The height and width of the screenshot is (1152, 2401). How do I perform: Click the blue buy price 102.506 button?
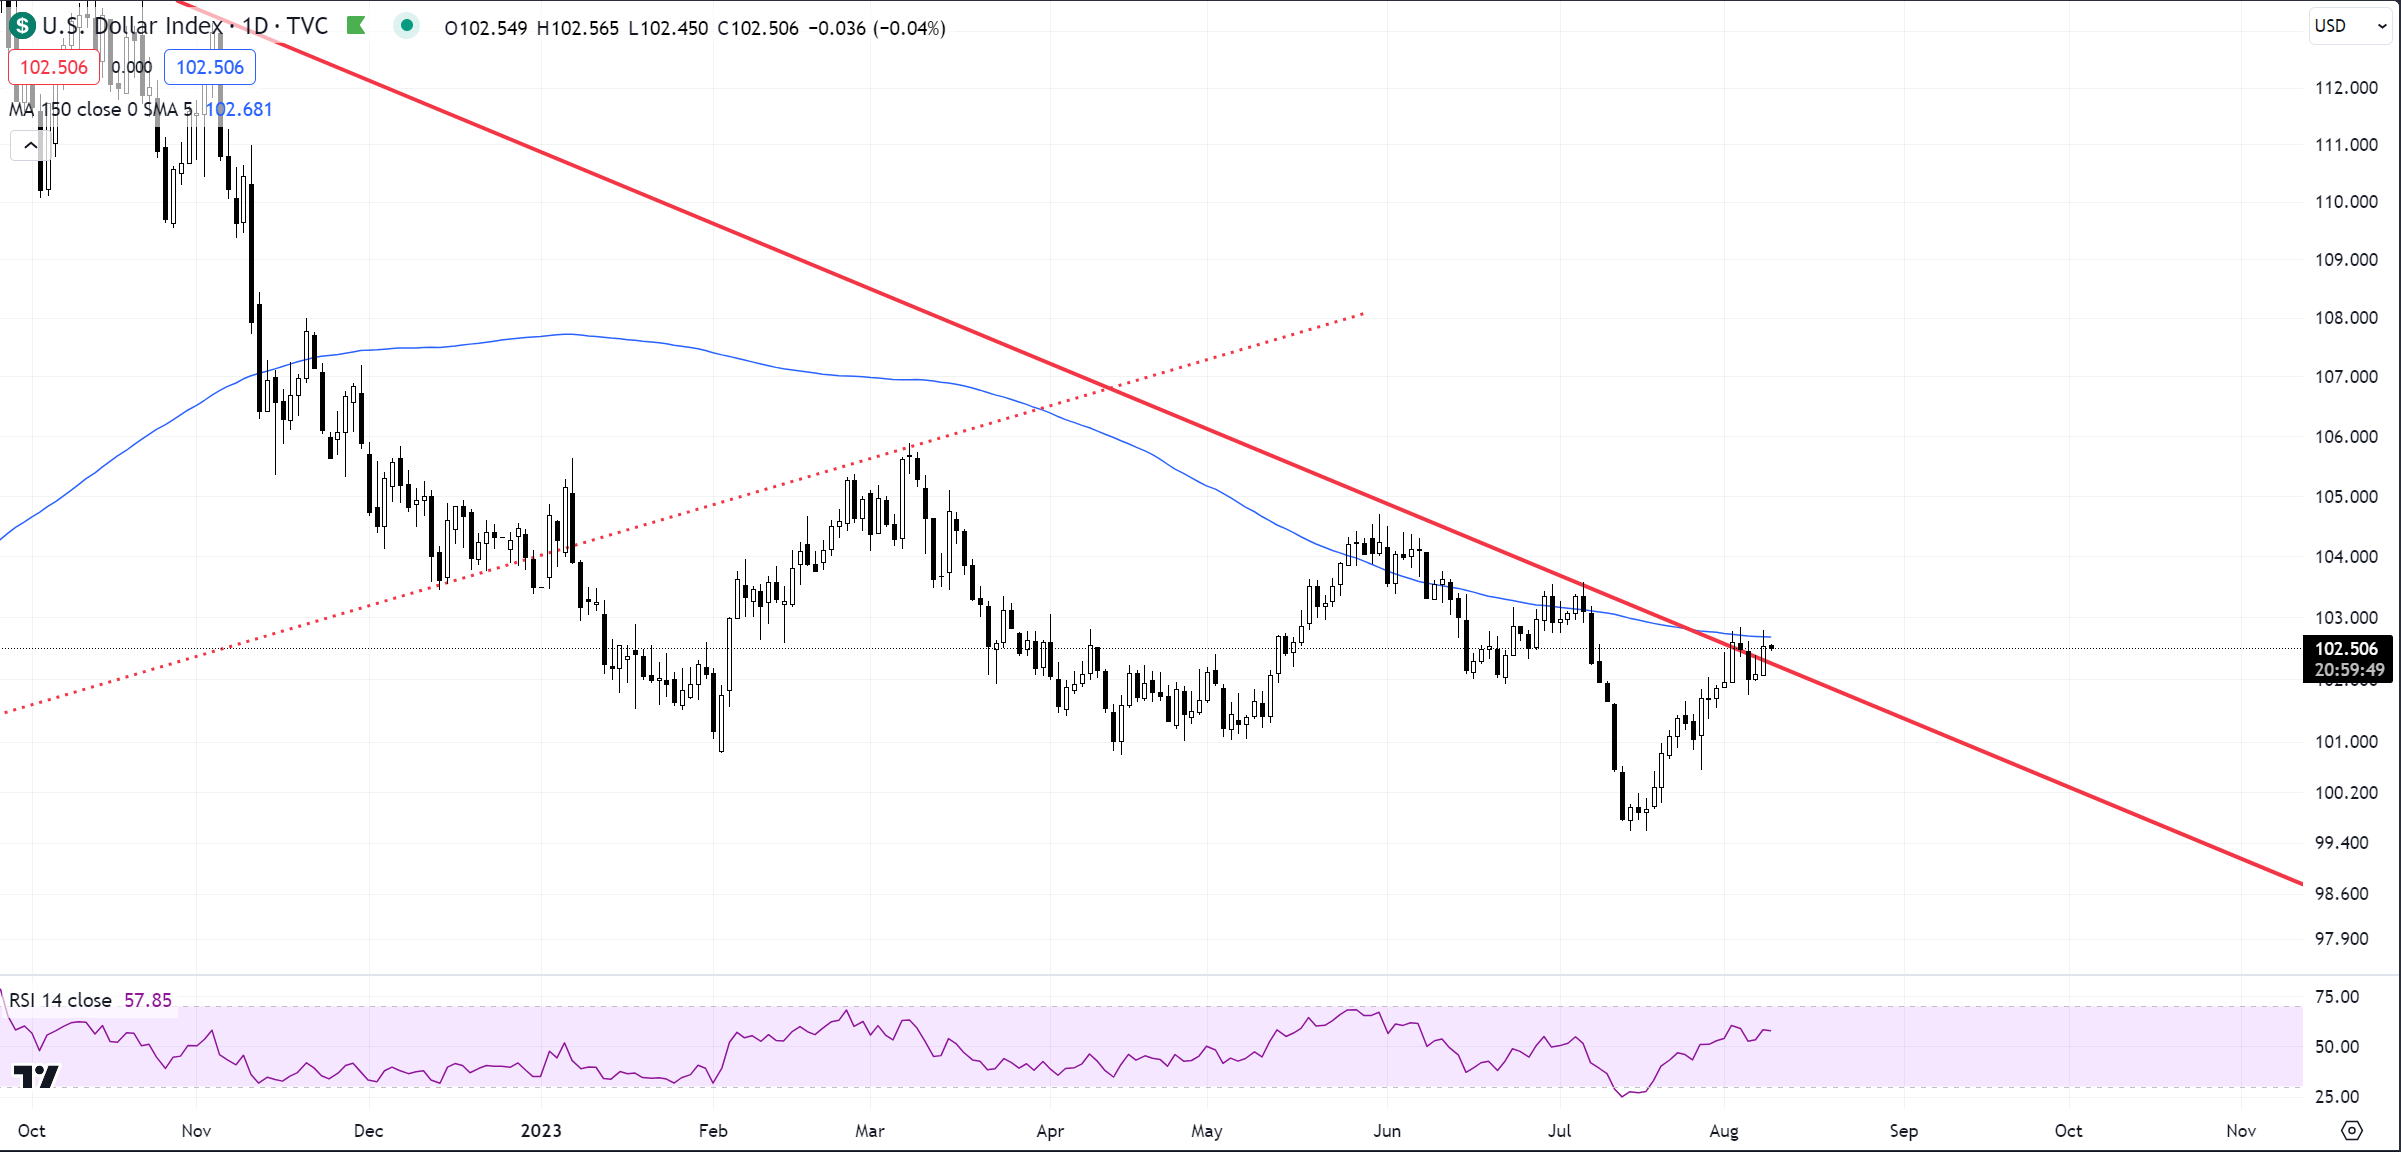coord(210,67)
